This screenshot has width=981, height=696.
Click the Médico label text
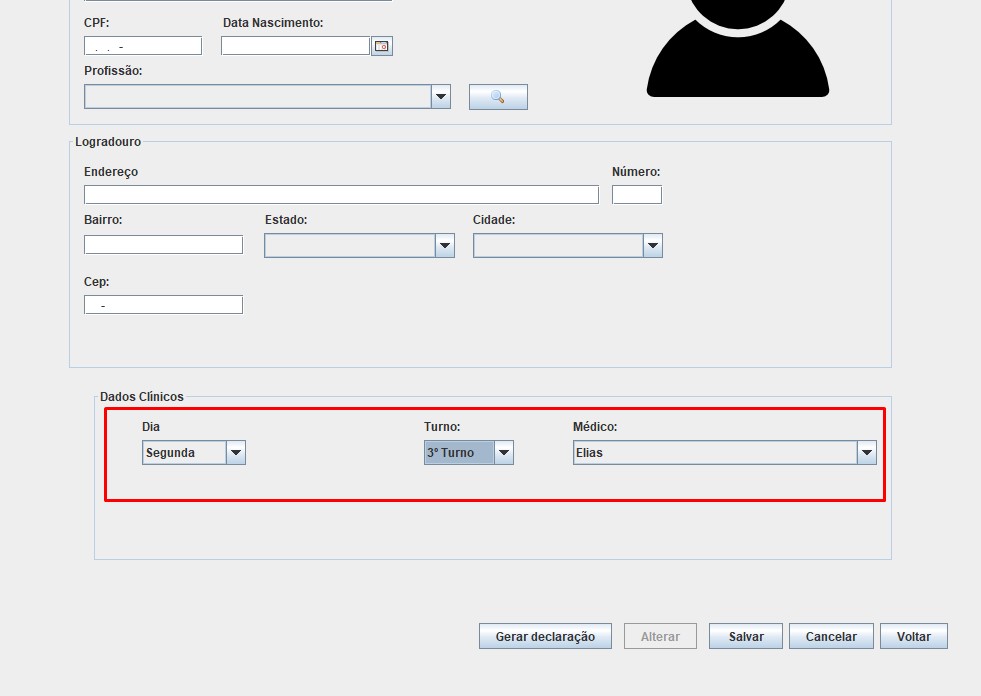(x=595, y=427)
